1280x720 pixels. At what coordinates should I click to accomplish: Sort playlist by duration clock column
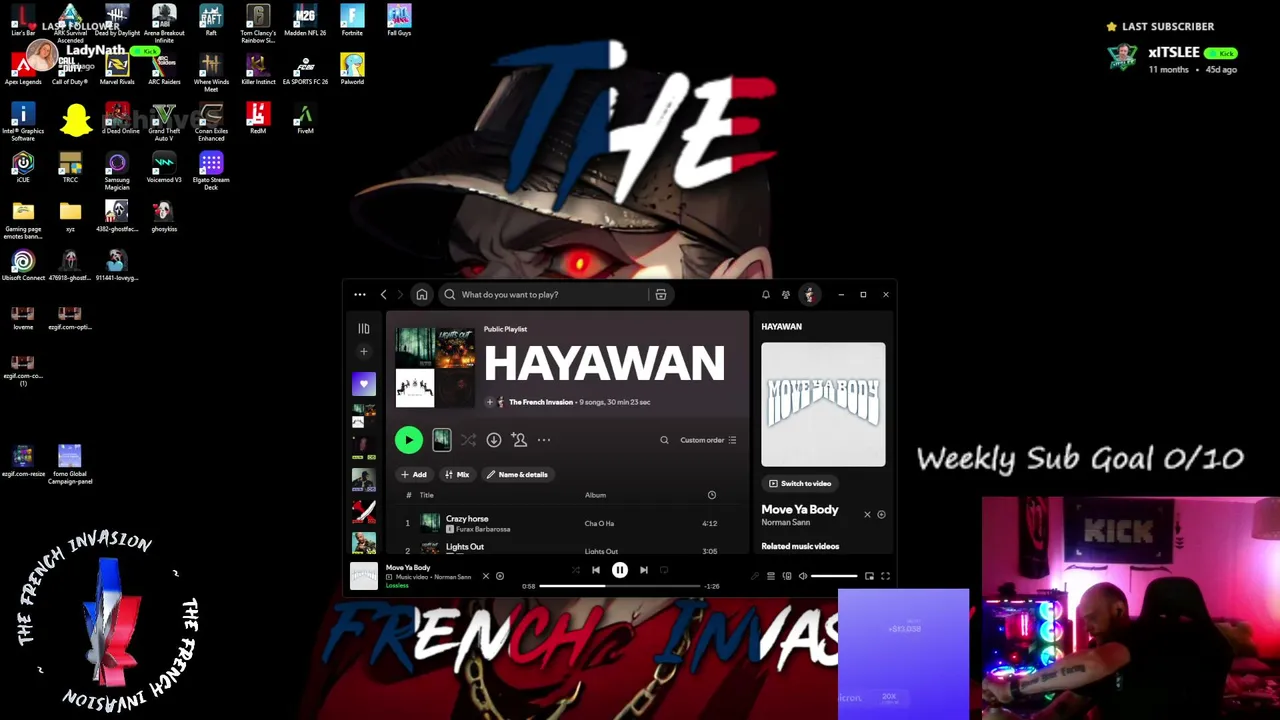click(x=712, y=495)
